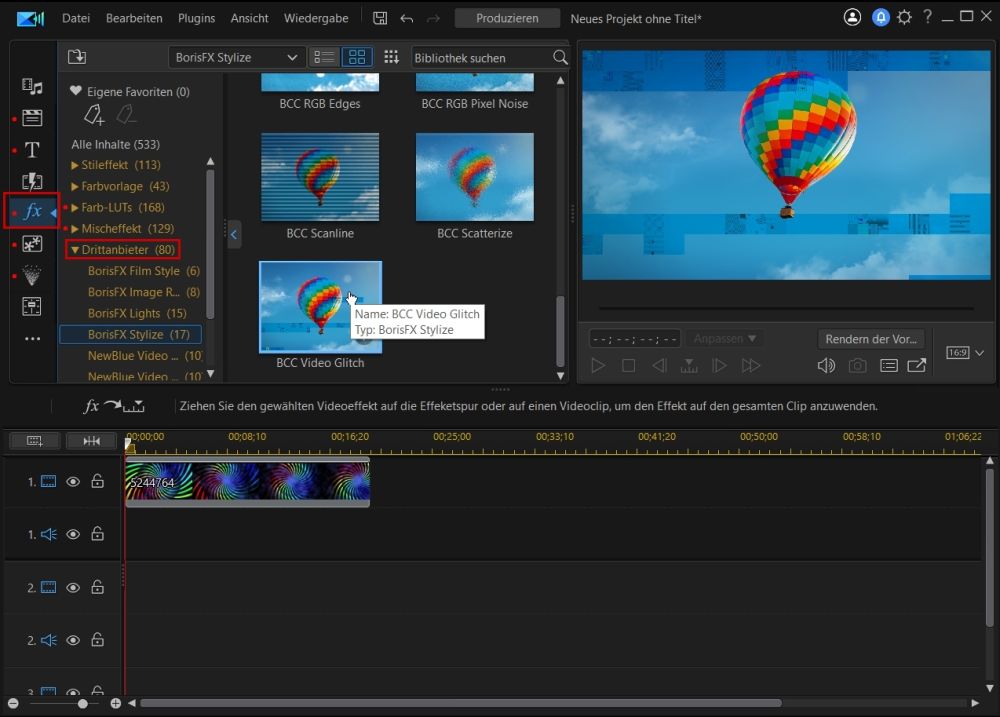Open preferences gear icon
Viewport: 1000px width, 717px height.
904,17
